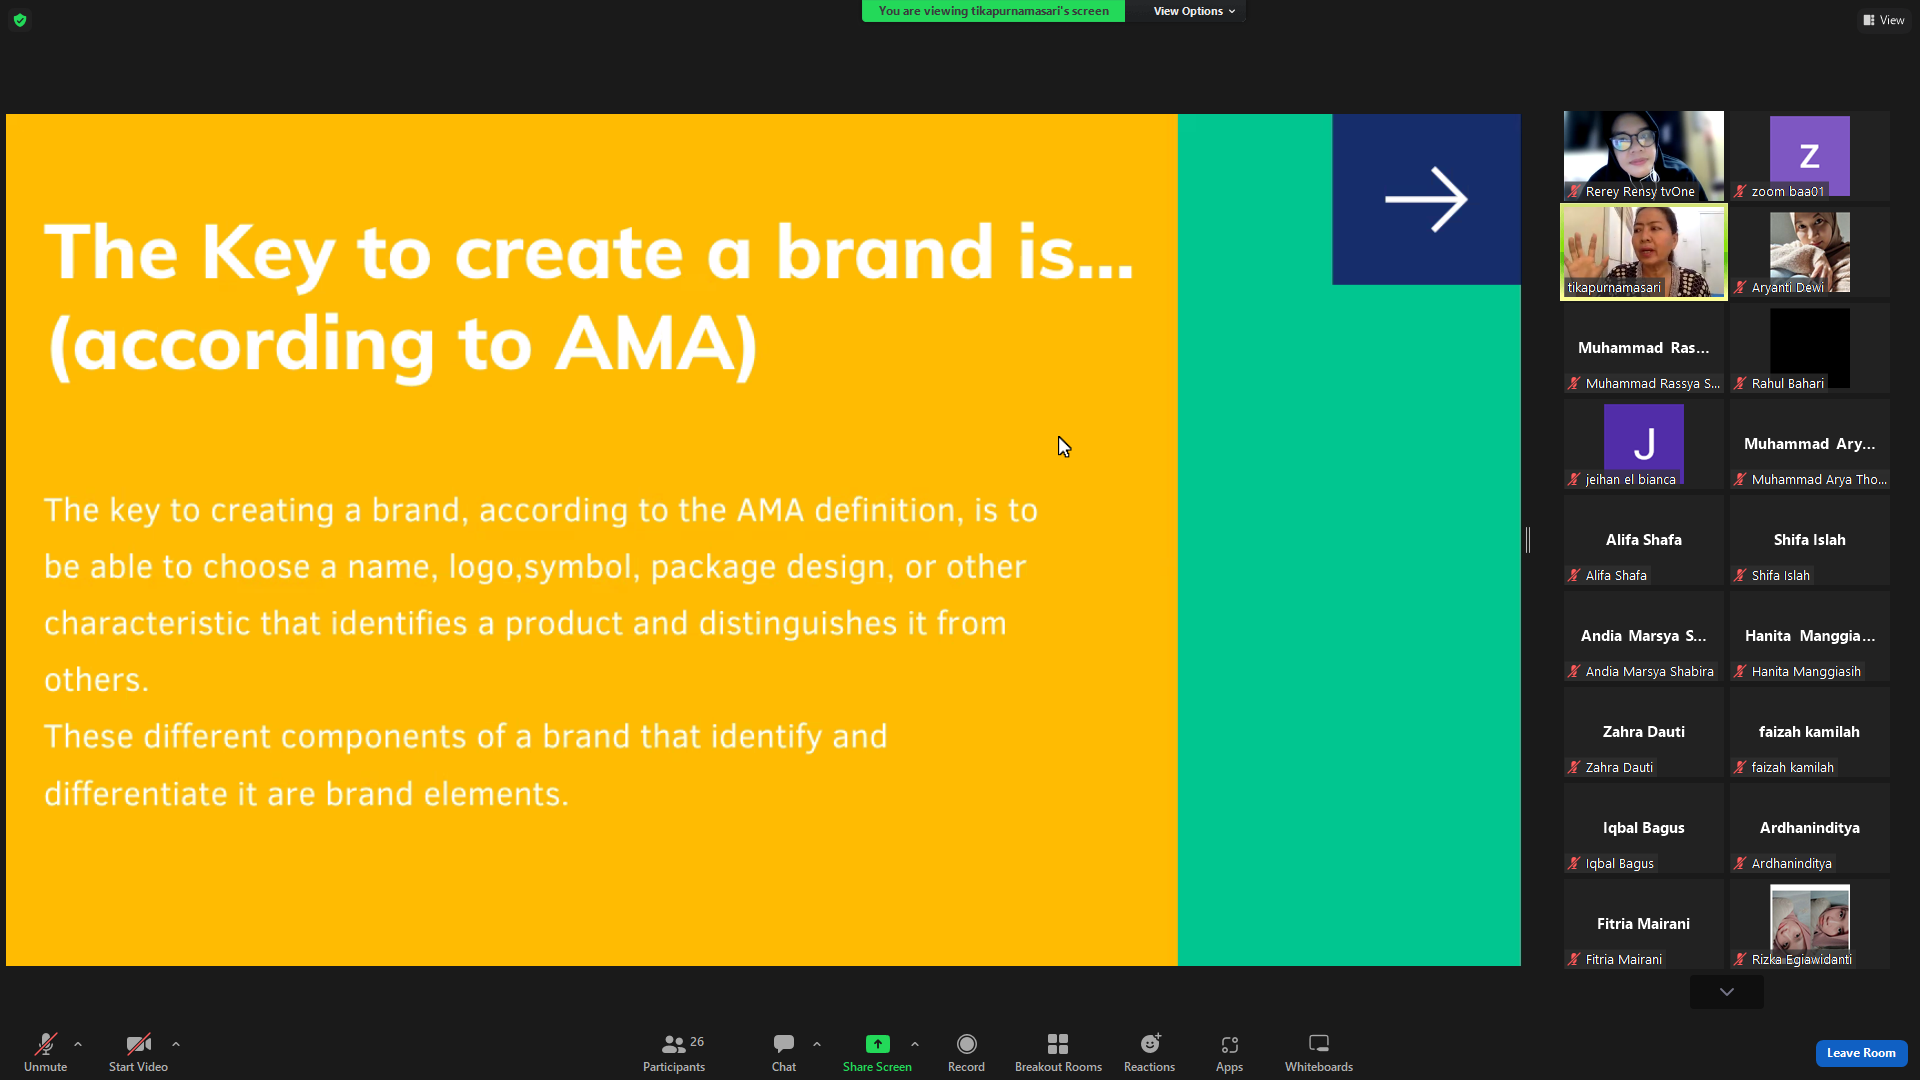The image size is (1920, 1080).
Task: Click the Record circle icon
Action: tap(966, 1044)
